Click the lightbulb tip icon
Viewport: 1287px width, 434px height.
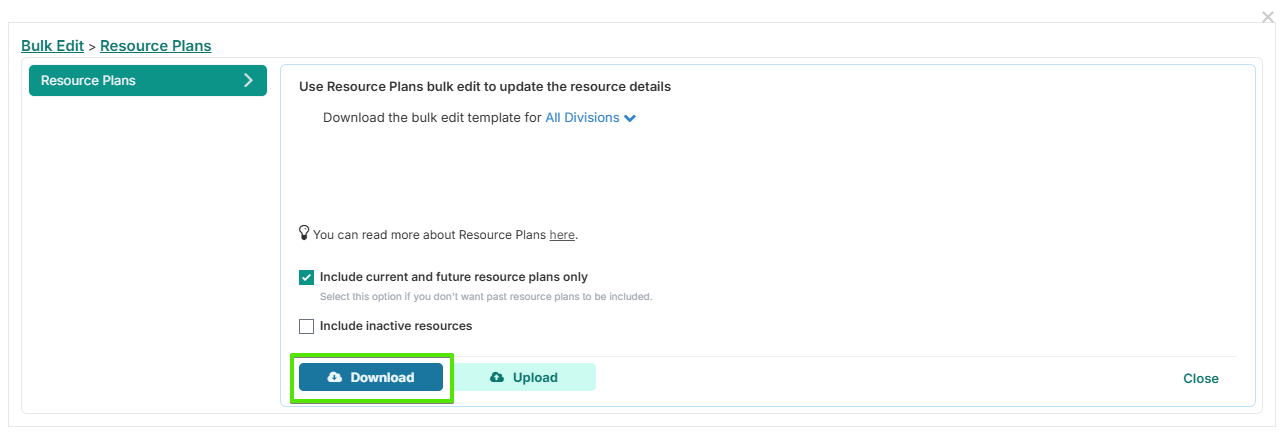pyautogui.click(x=305, y=233)
